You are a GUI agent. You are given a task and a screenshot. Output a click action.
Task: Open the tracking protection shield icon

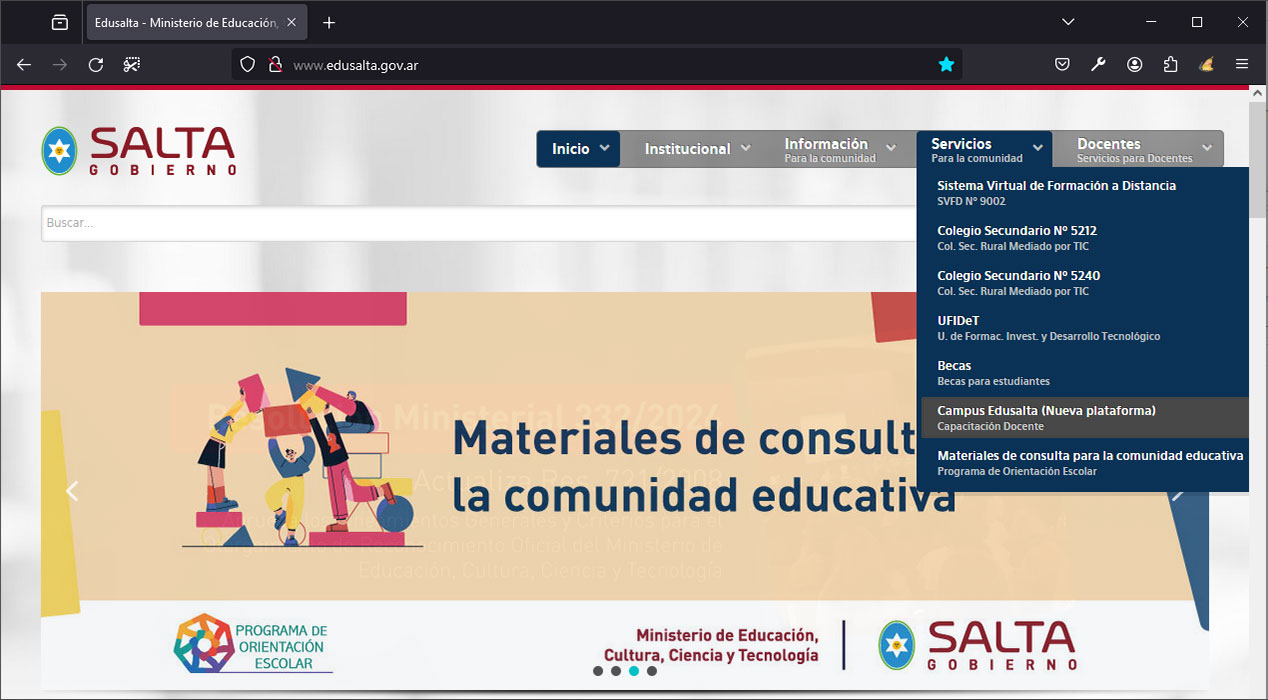pyautogui.click(x=248, y=64)
